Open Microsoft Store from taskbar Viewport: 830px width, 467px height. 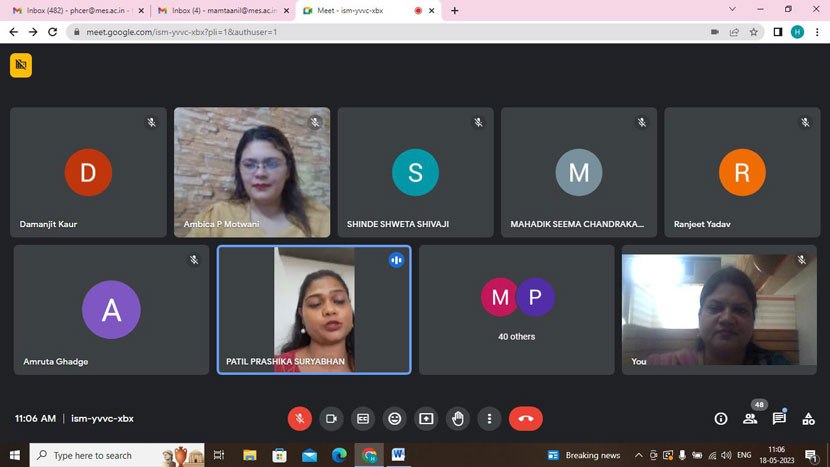279,455
